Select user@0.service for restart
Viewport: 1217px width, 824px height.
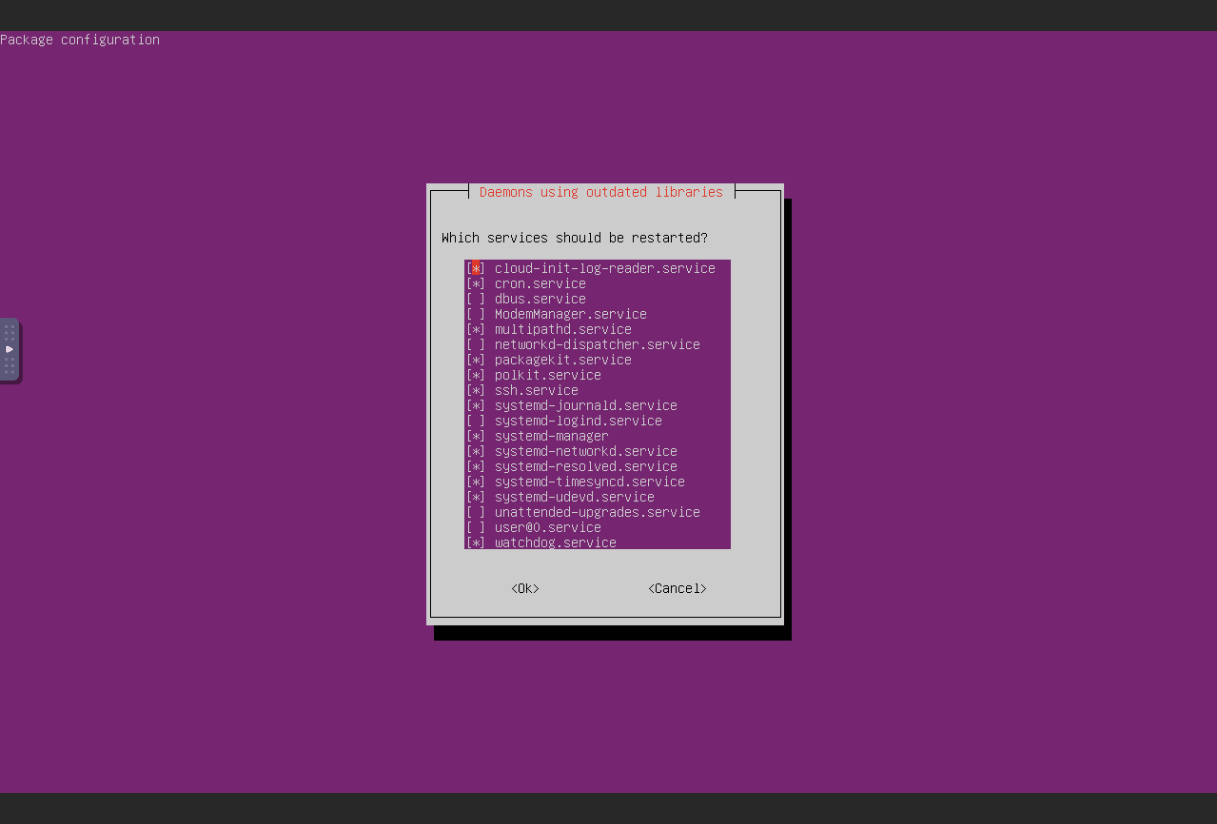pos(476,527)
